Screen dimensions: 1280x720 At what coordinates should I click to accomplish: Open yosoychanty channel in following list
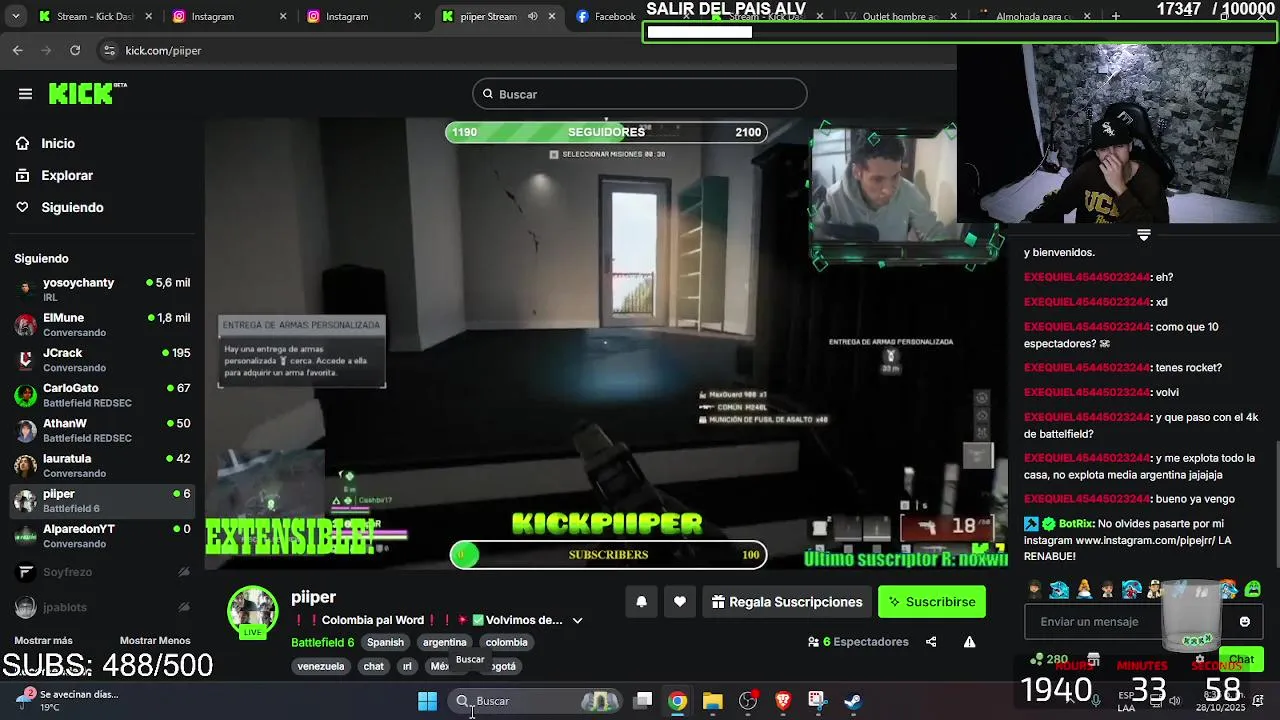102,289
